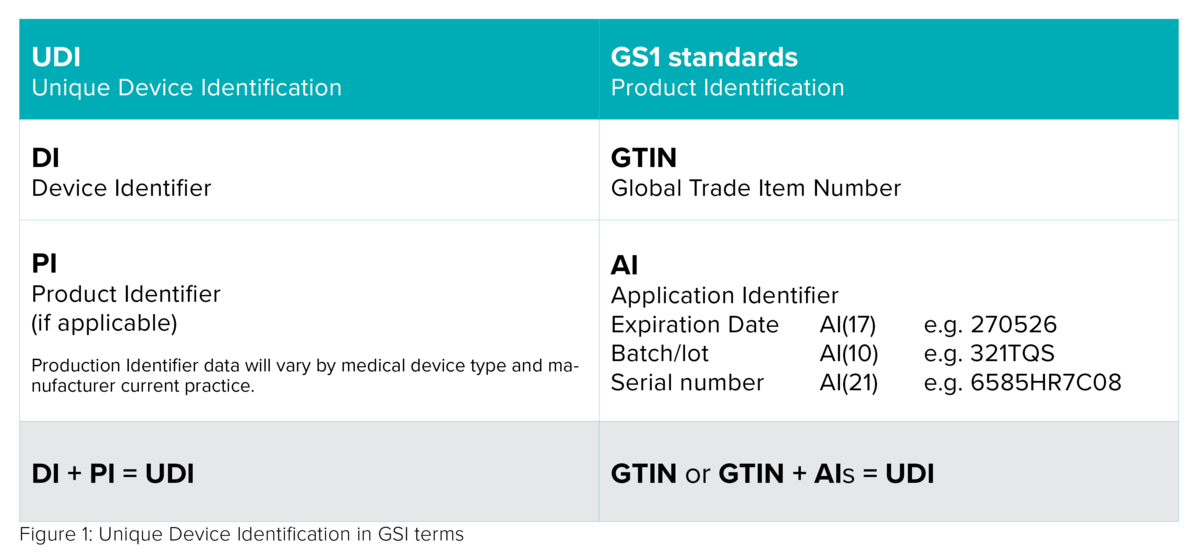This screenshot has height=560, width=1200.
Task: Click the Production Identifier data footnote
Action: pyautogui.click(x=305, y=375)
